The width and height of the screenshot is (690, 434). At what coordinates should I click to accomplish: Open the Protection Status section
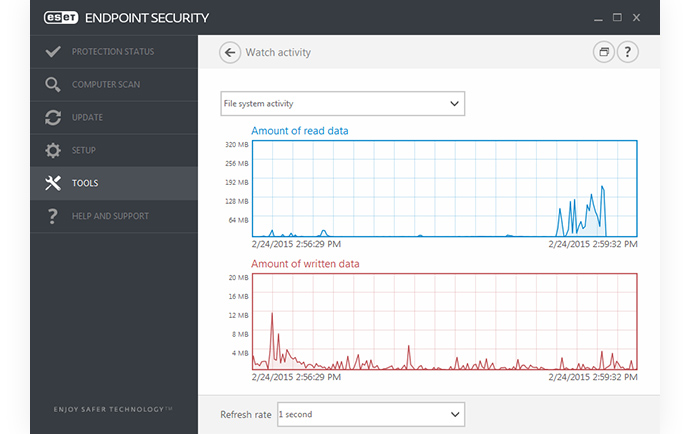pyautogui.click(x=114, y=51)
